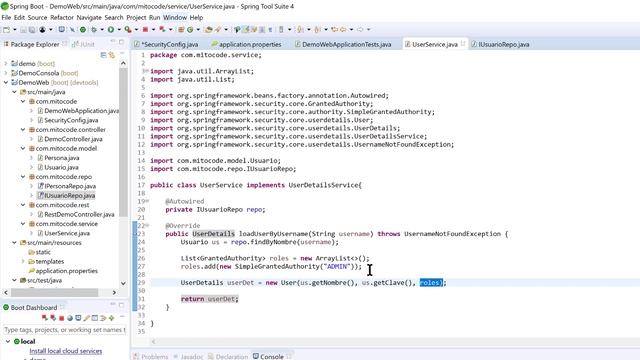Screen dimensions: 640x360
Task: Open the Refactor menu
Action: [62, 18]
